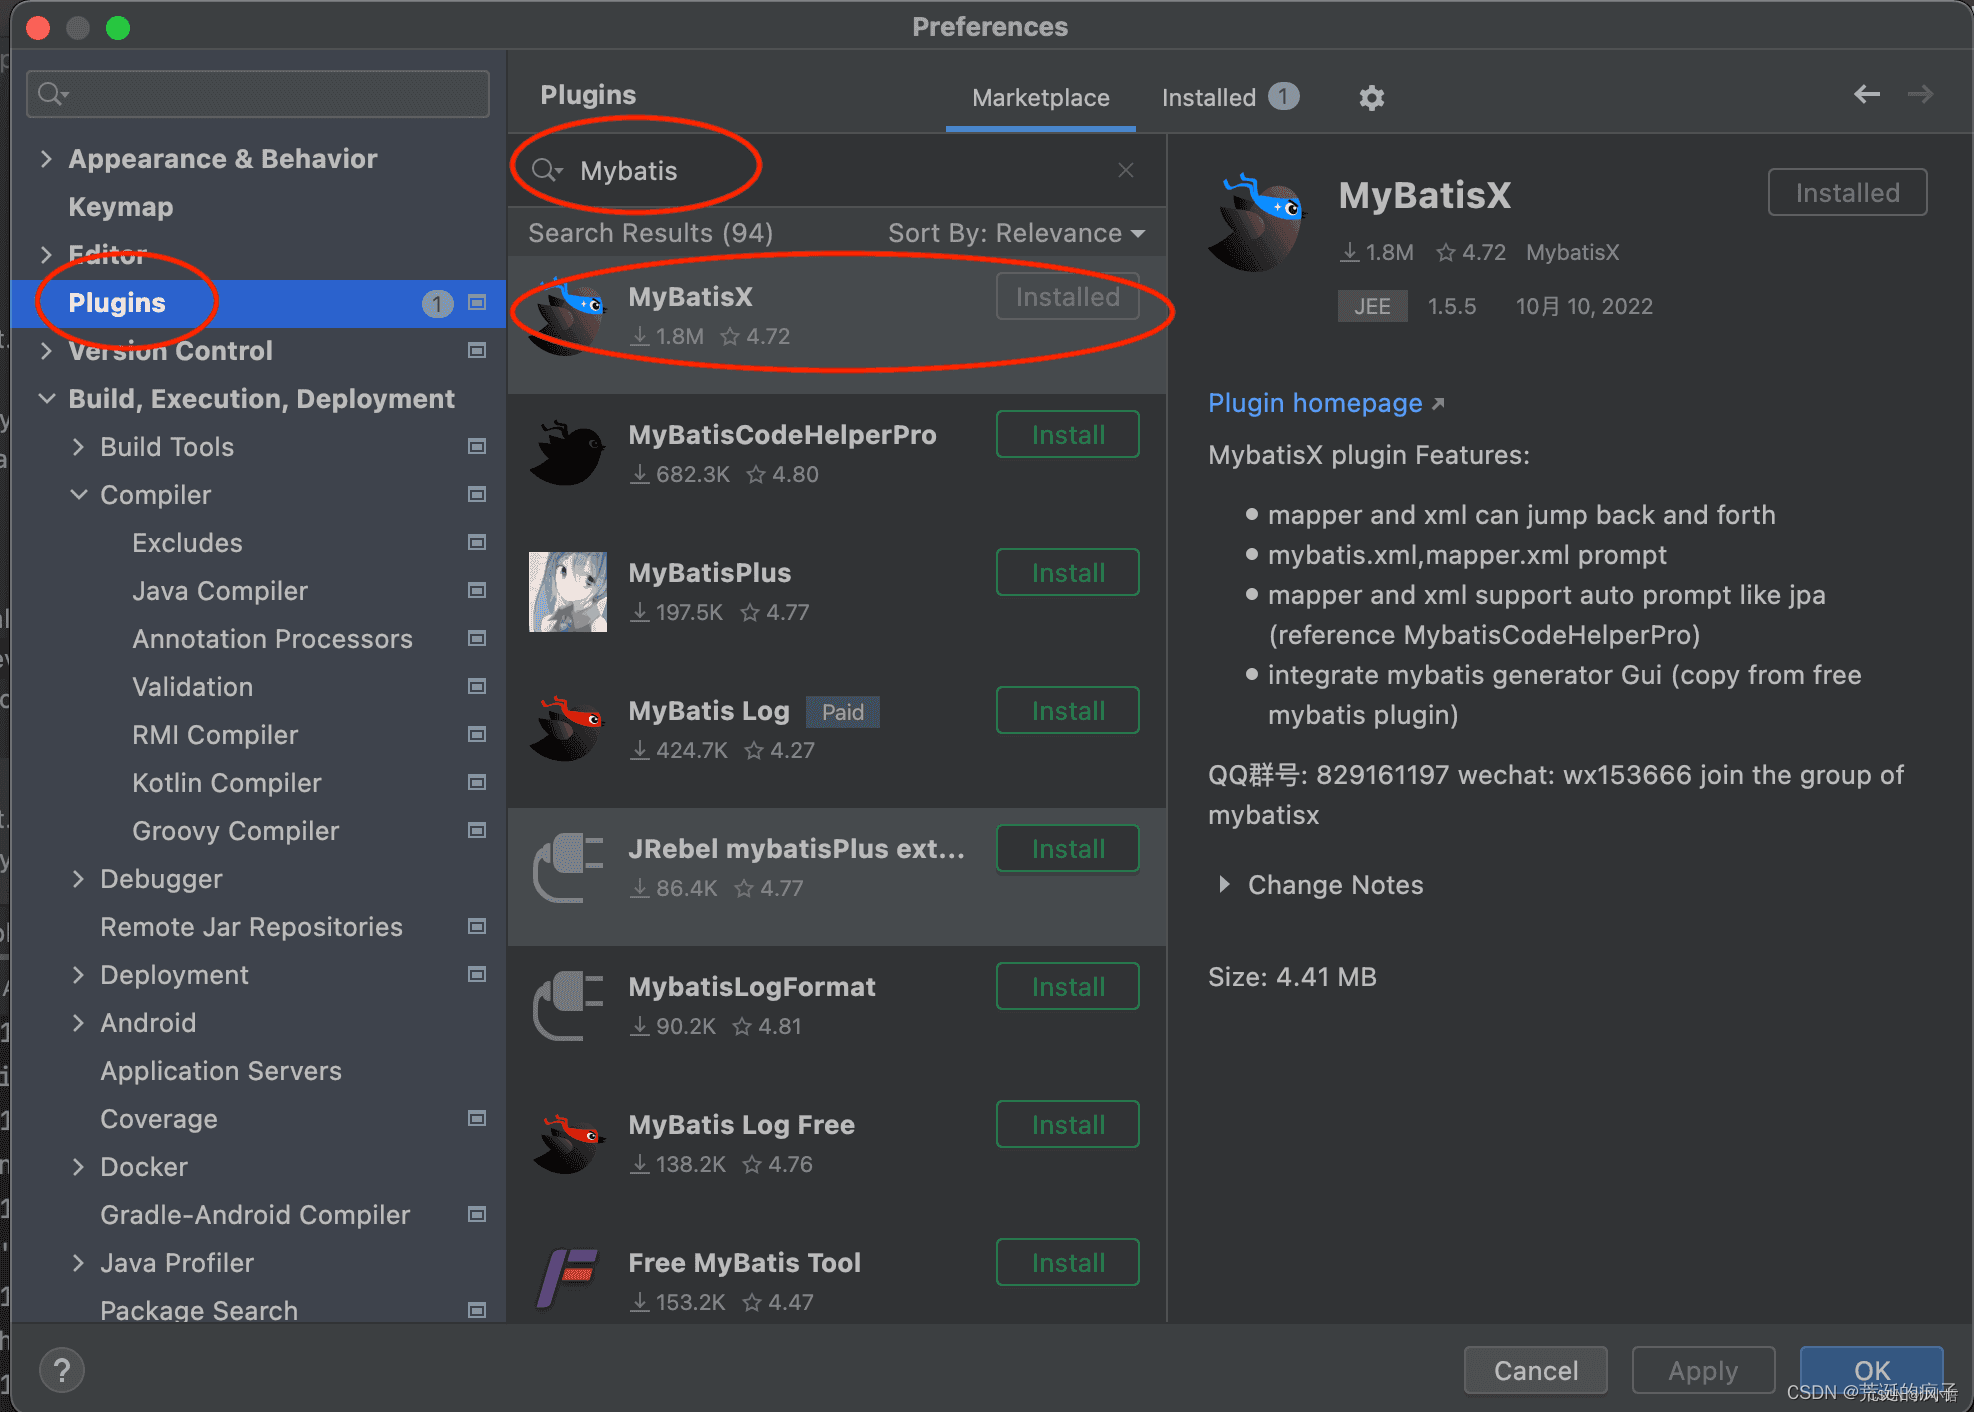Select Kotlin Compiler in the tree

227,783
